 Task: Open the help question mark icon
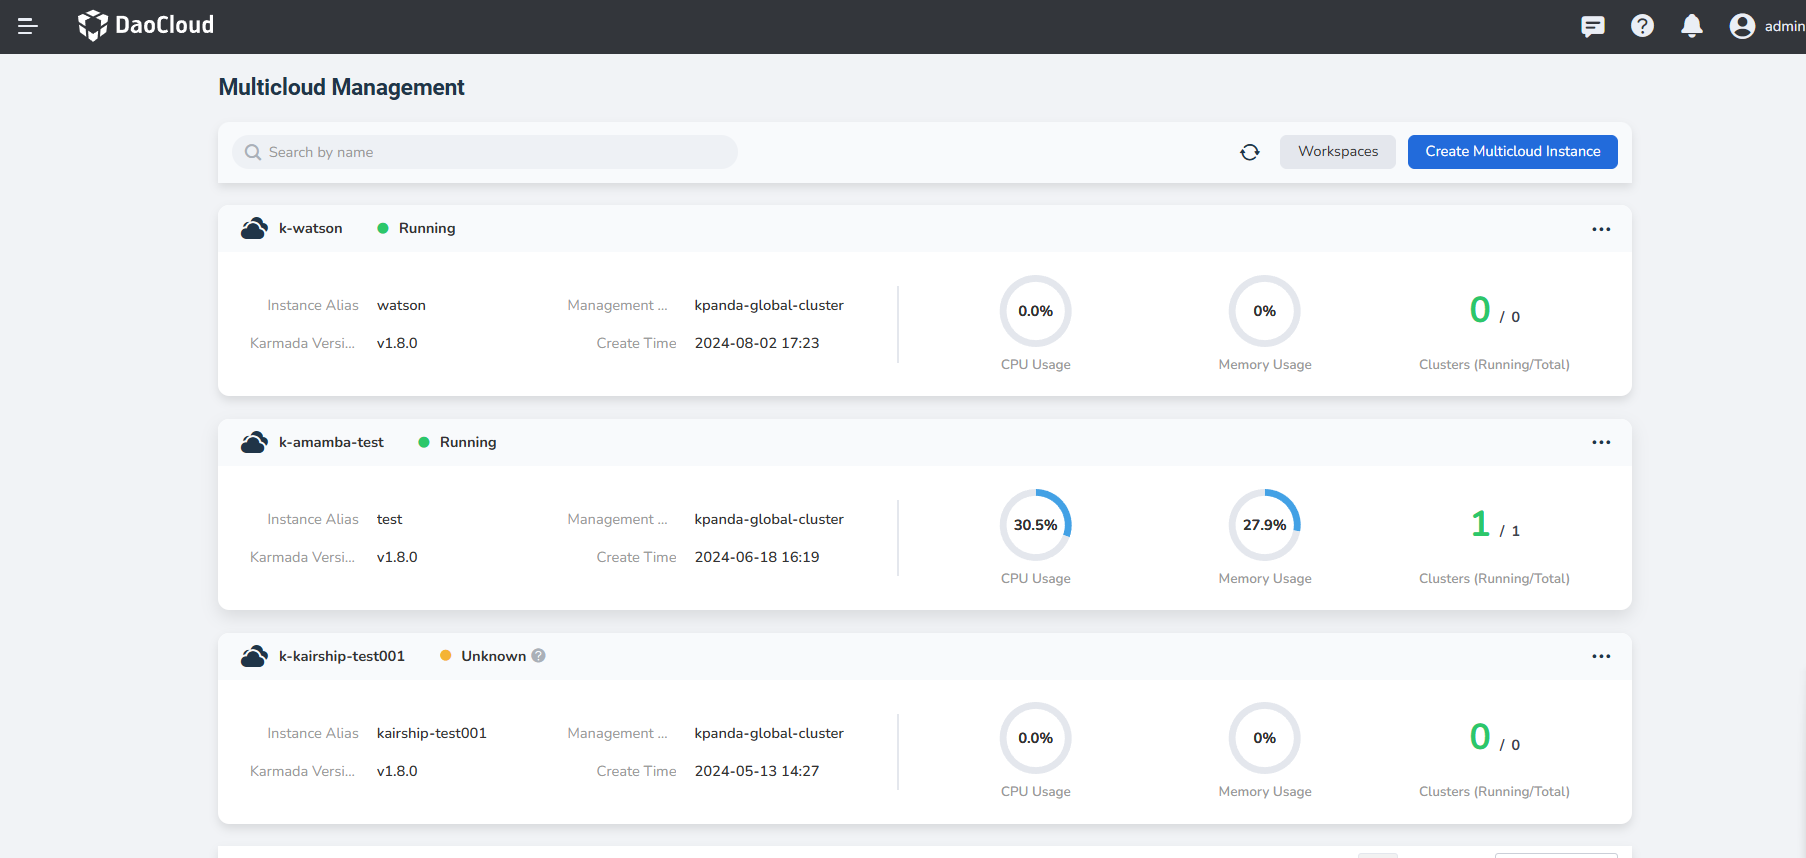pos(1642,26)
